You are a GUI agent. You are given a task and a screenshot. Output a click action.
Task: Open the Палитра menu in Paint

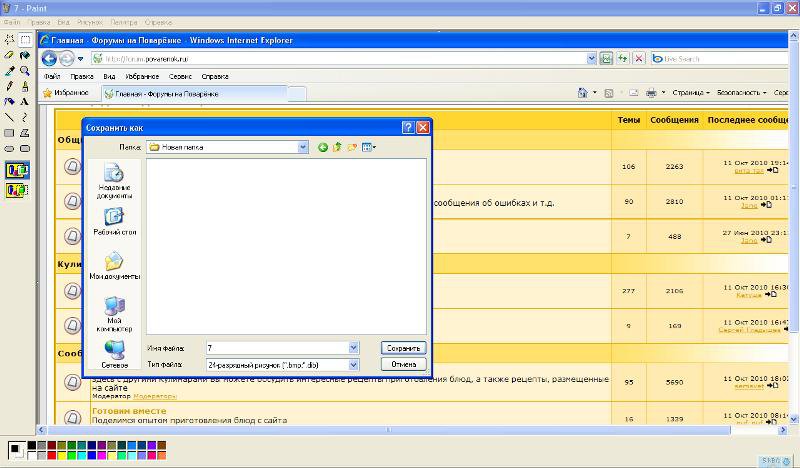coord(124,21)
